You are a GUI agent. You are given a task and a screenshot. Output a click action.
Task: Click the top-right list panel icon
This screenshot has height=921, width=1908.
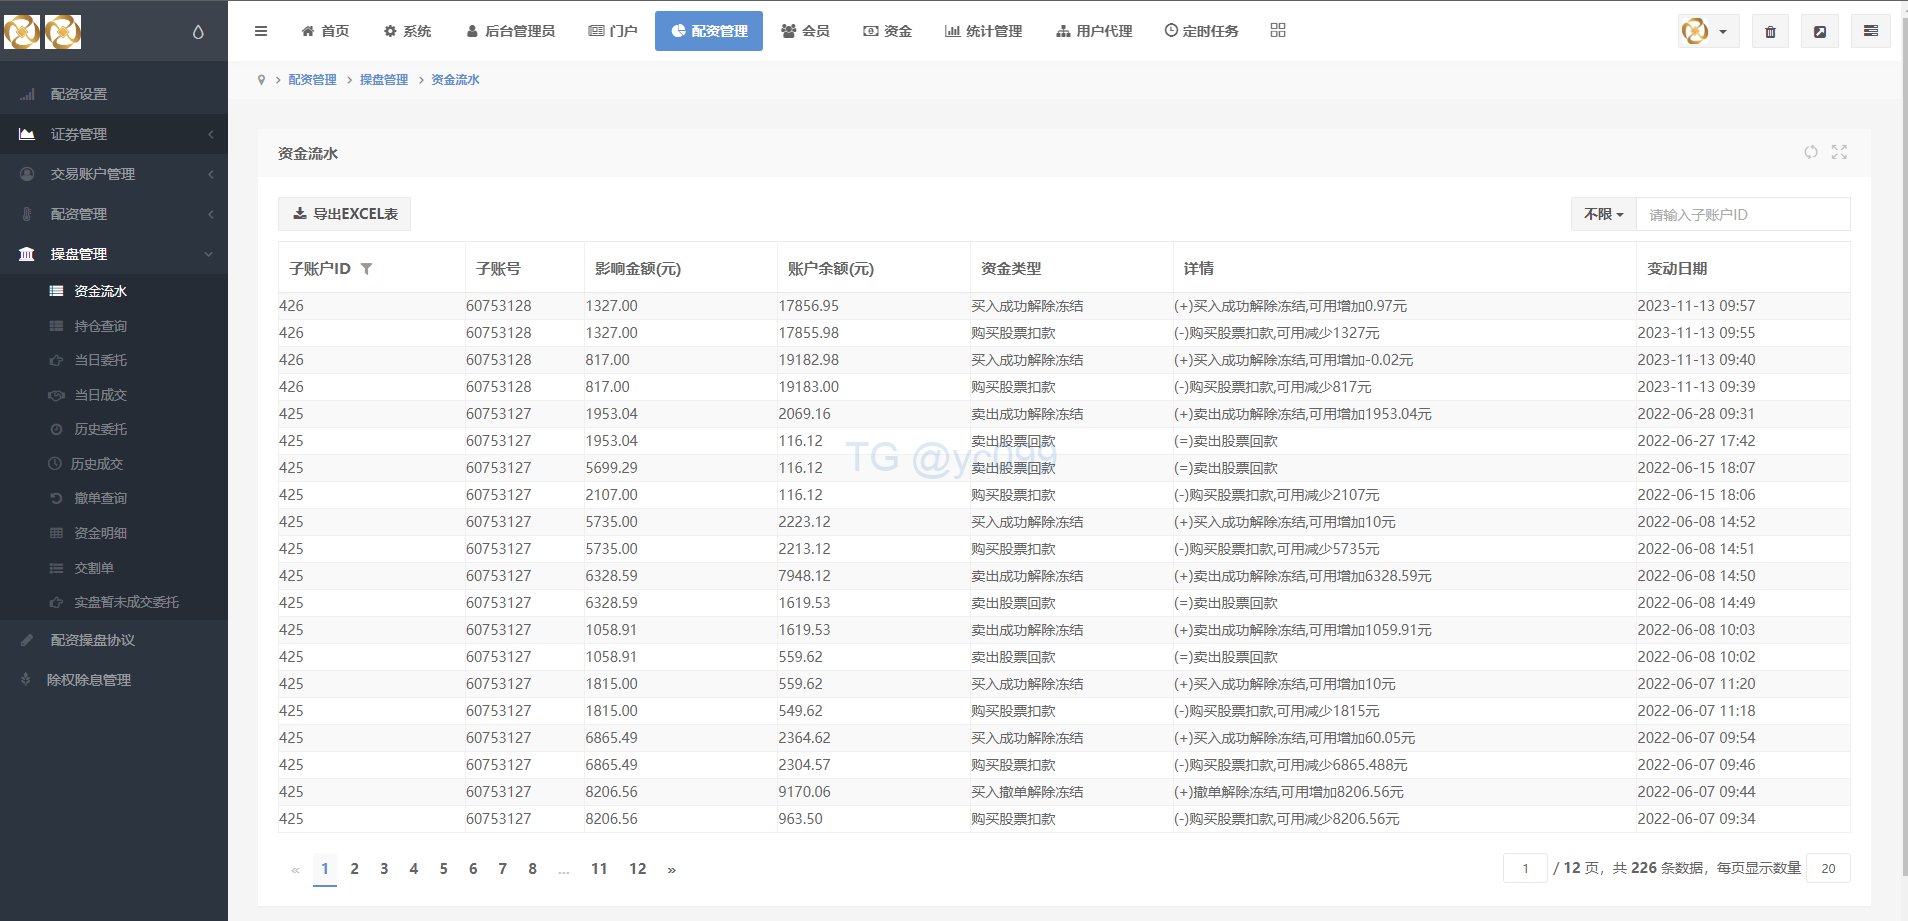click(1870, 32)
